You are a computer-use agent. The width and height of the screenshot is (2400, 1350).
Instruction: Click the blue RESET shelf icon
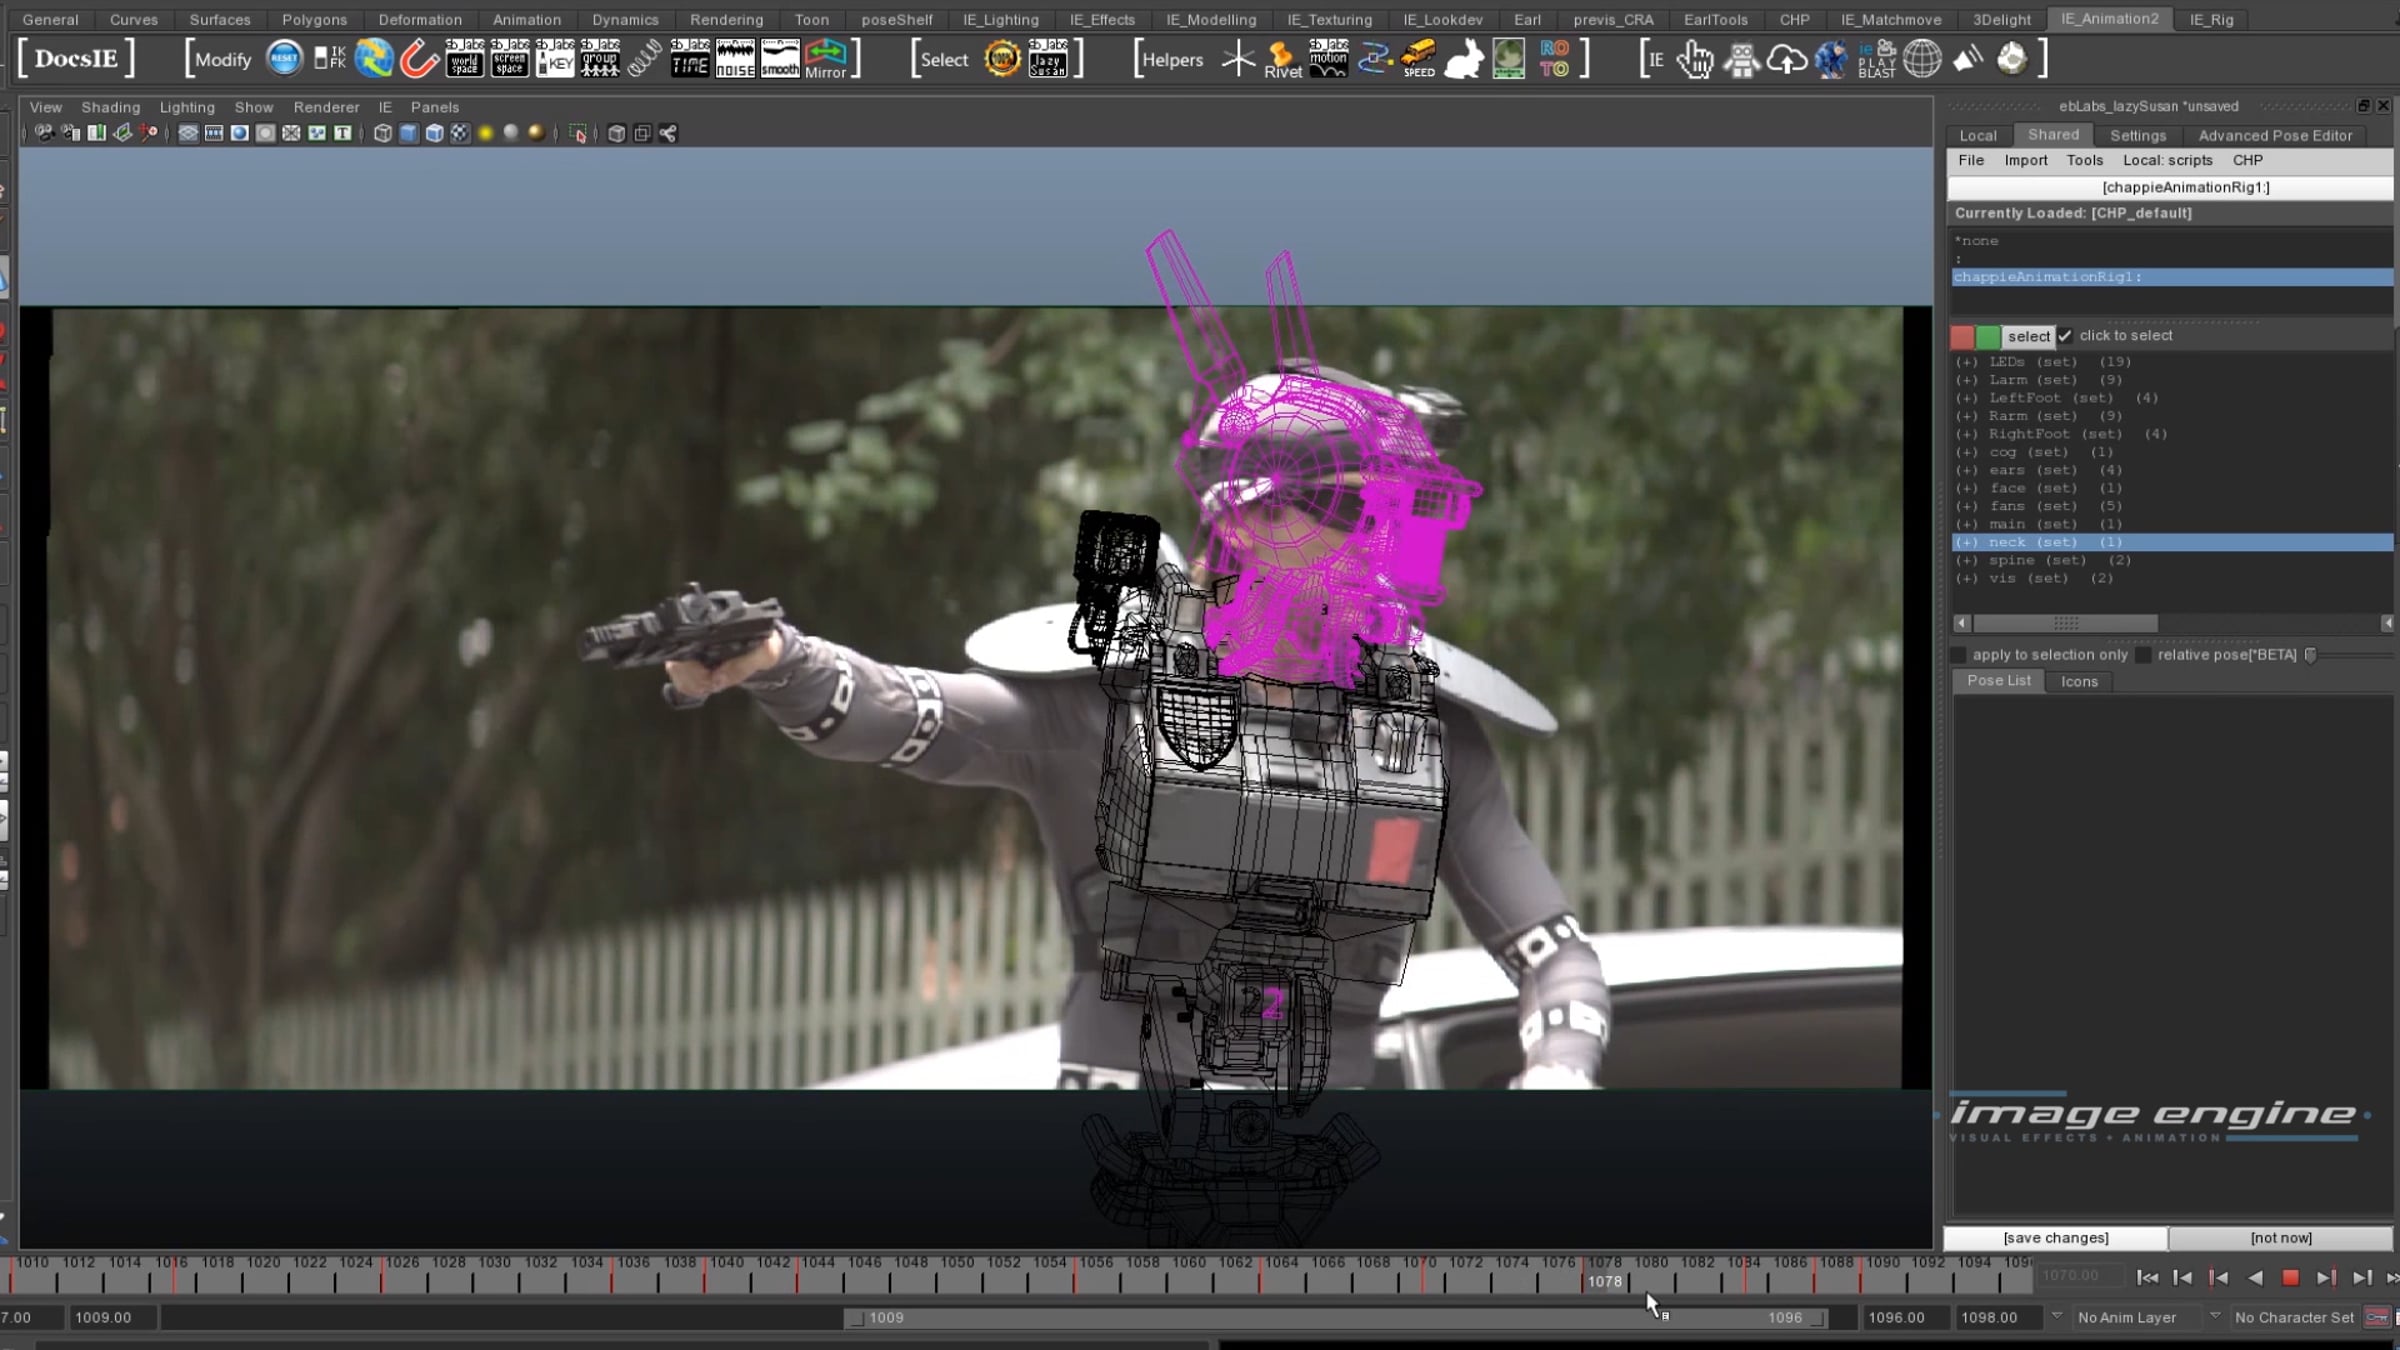pos(284,59)
